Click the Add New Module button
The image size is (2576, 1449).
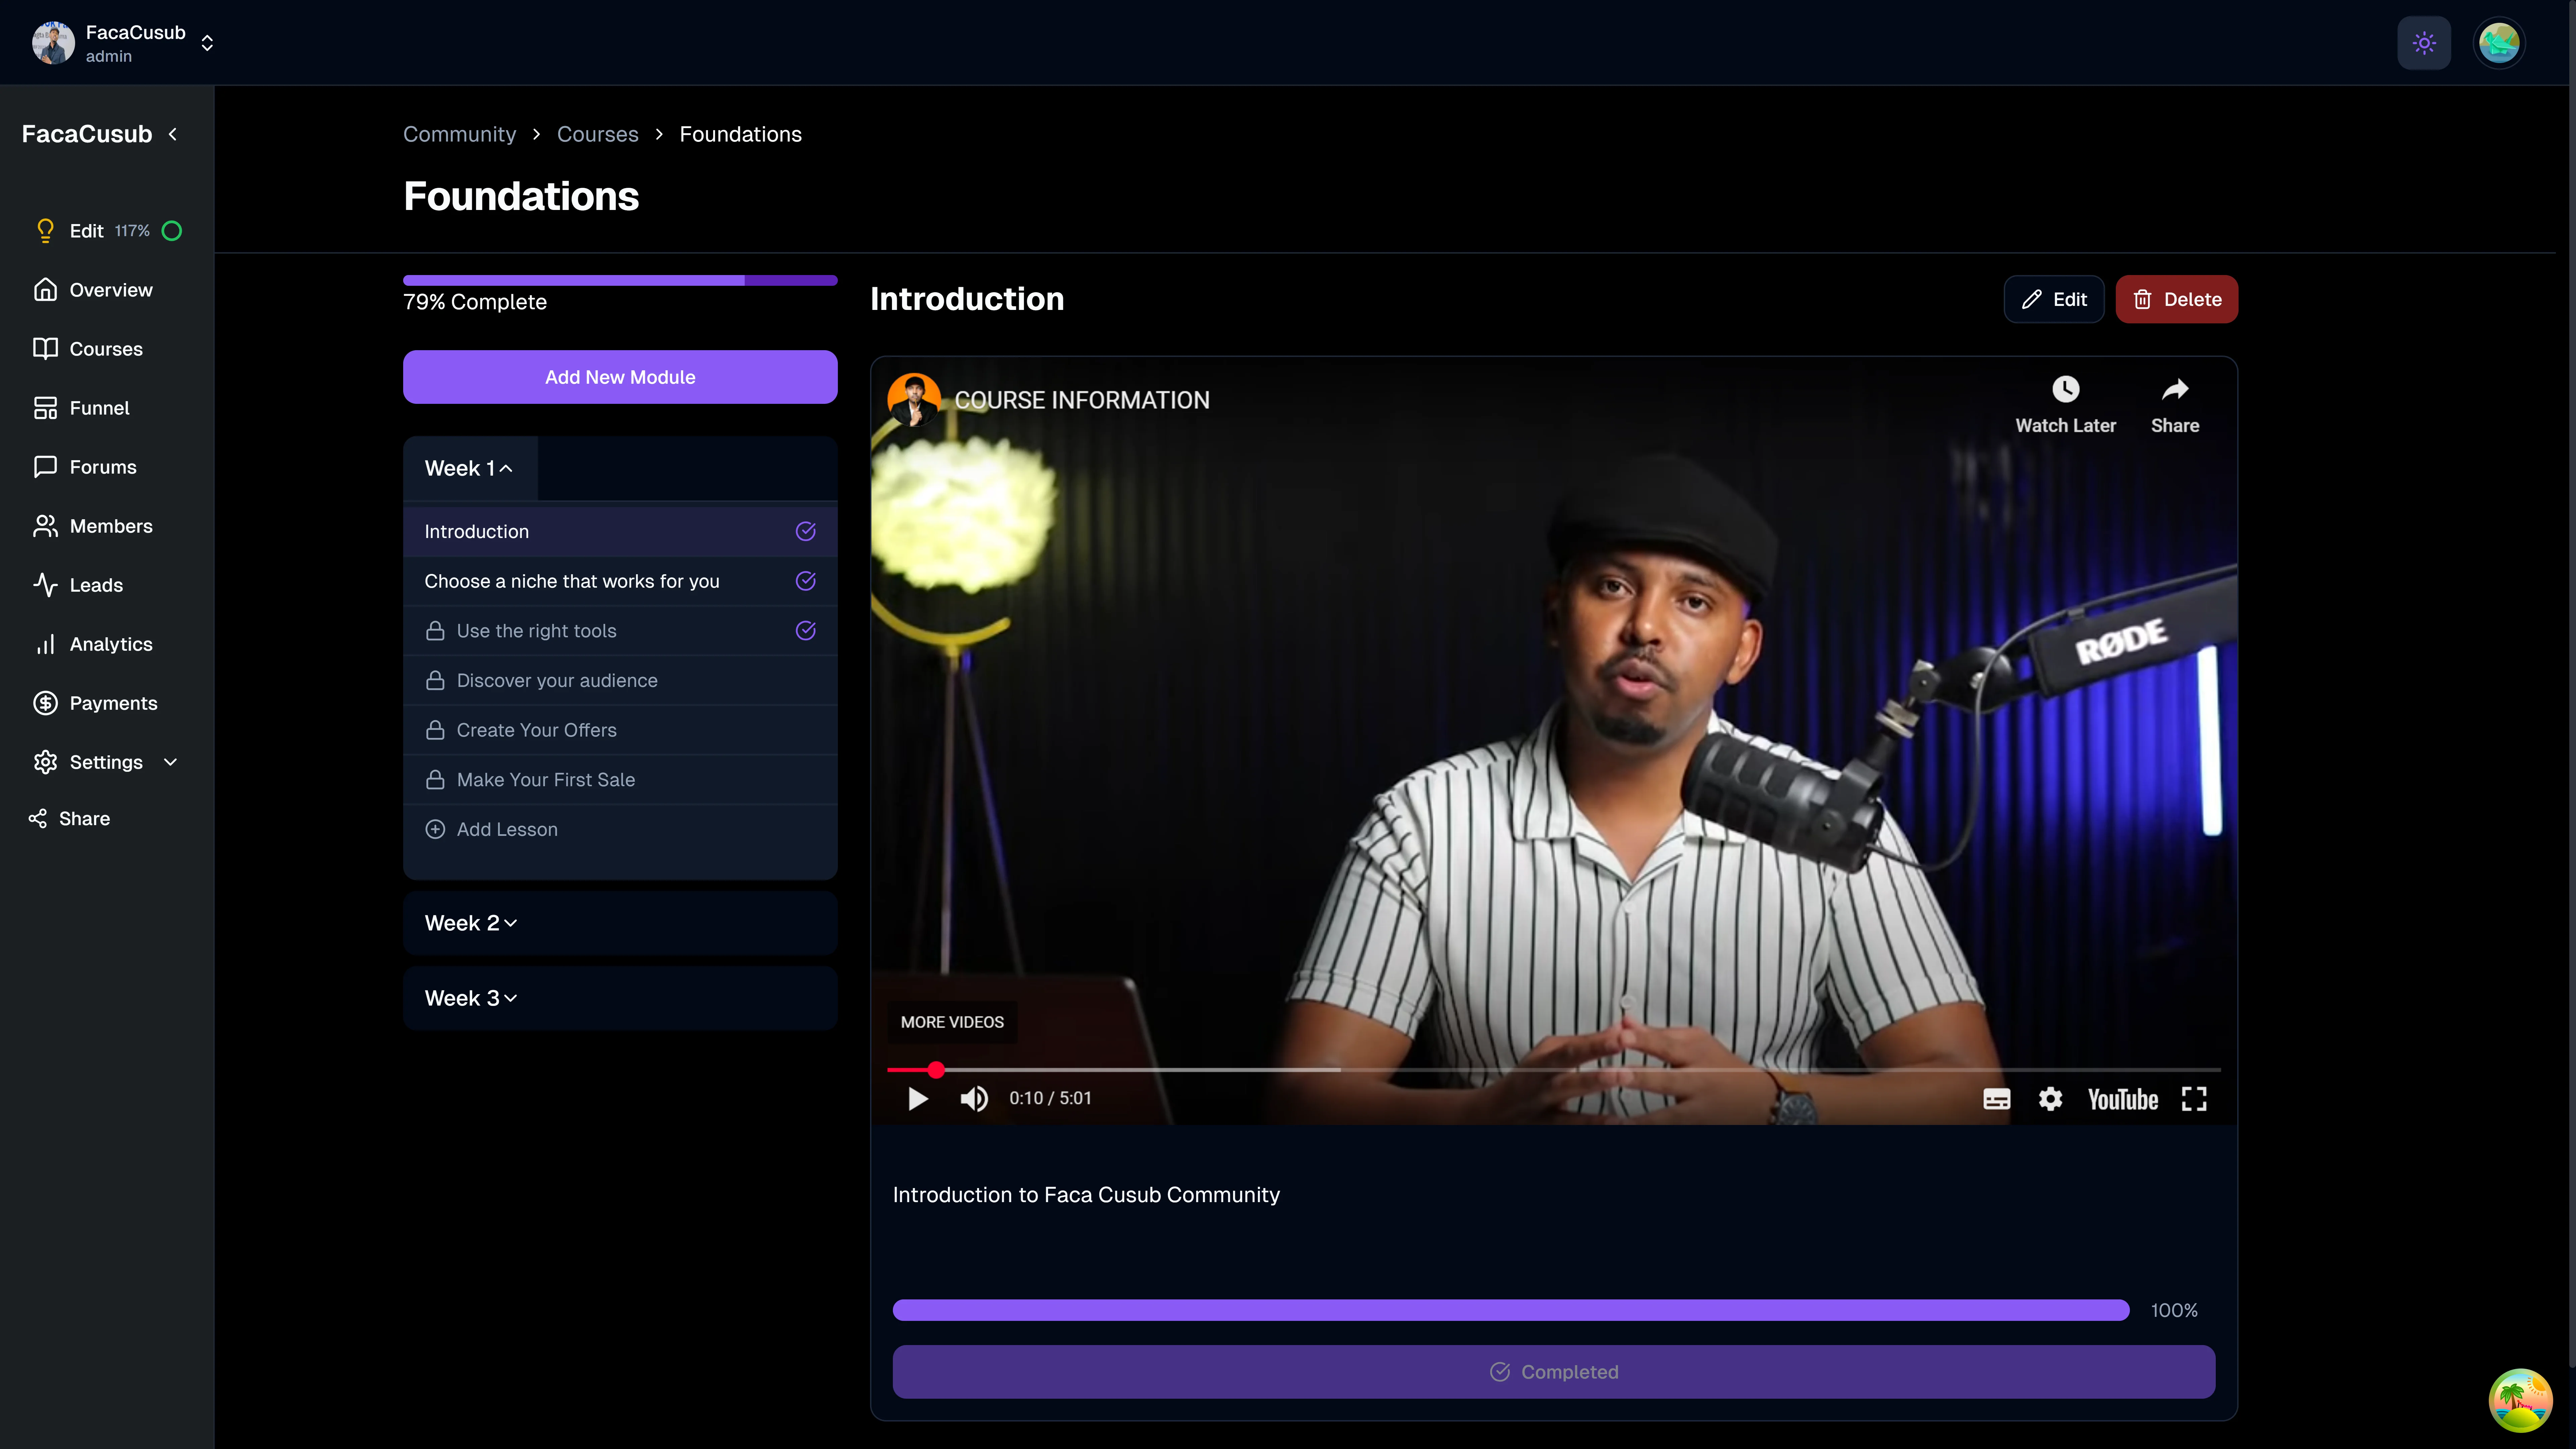(620, 377)
